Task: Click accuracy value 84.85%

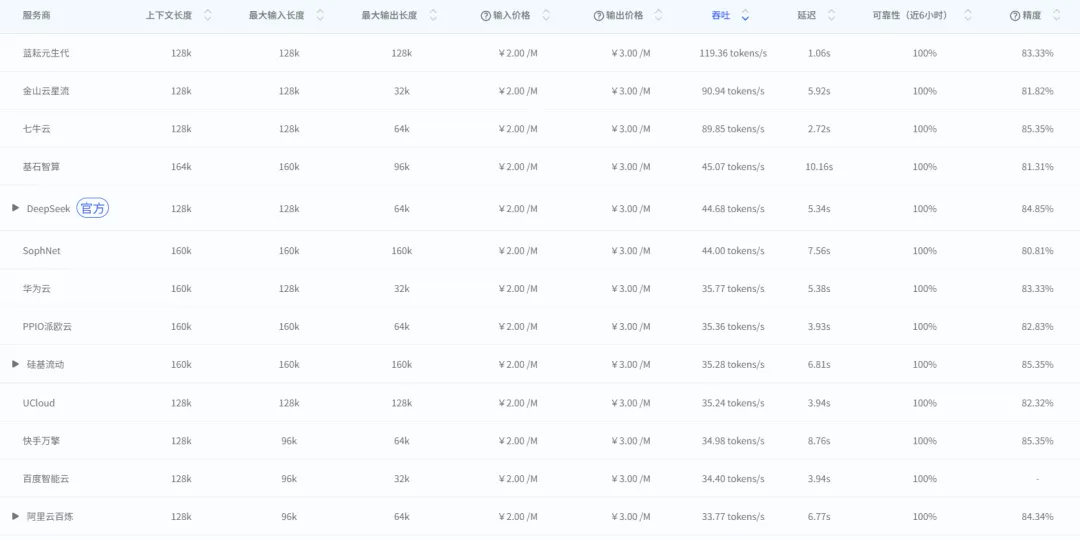Action: (x=1037, y=208)
